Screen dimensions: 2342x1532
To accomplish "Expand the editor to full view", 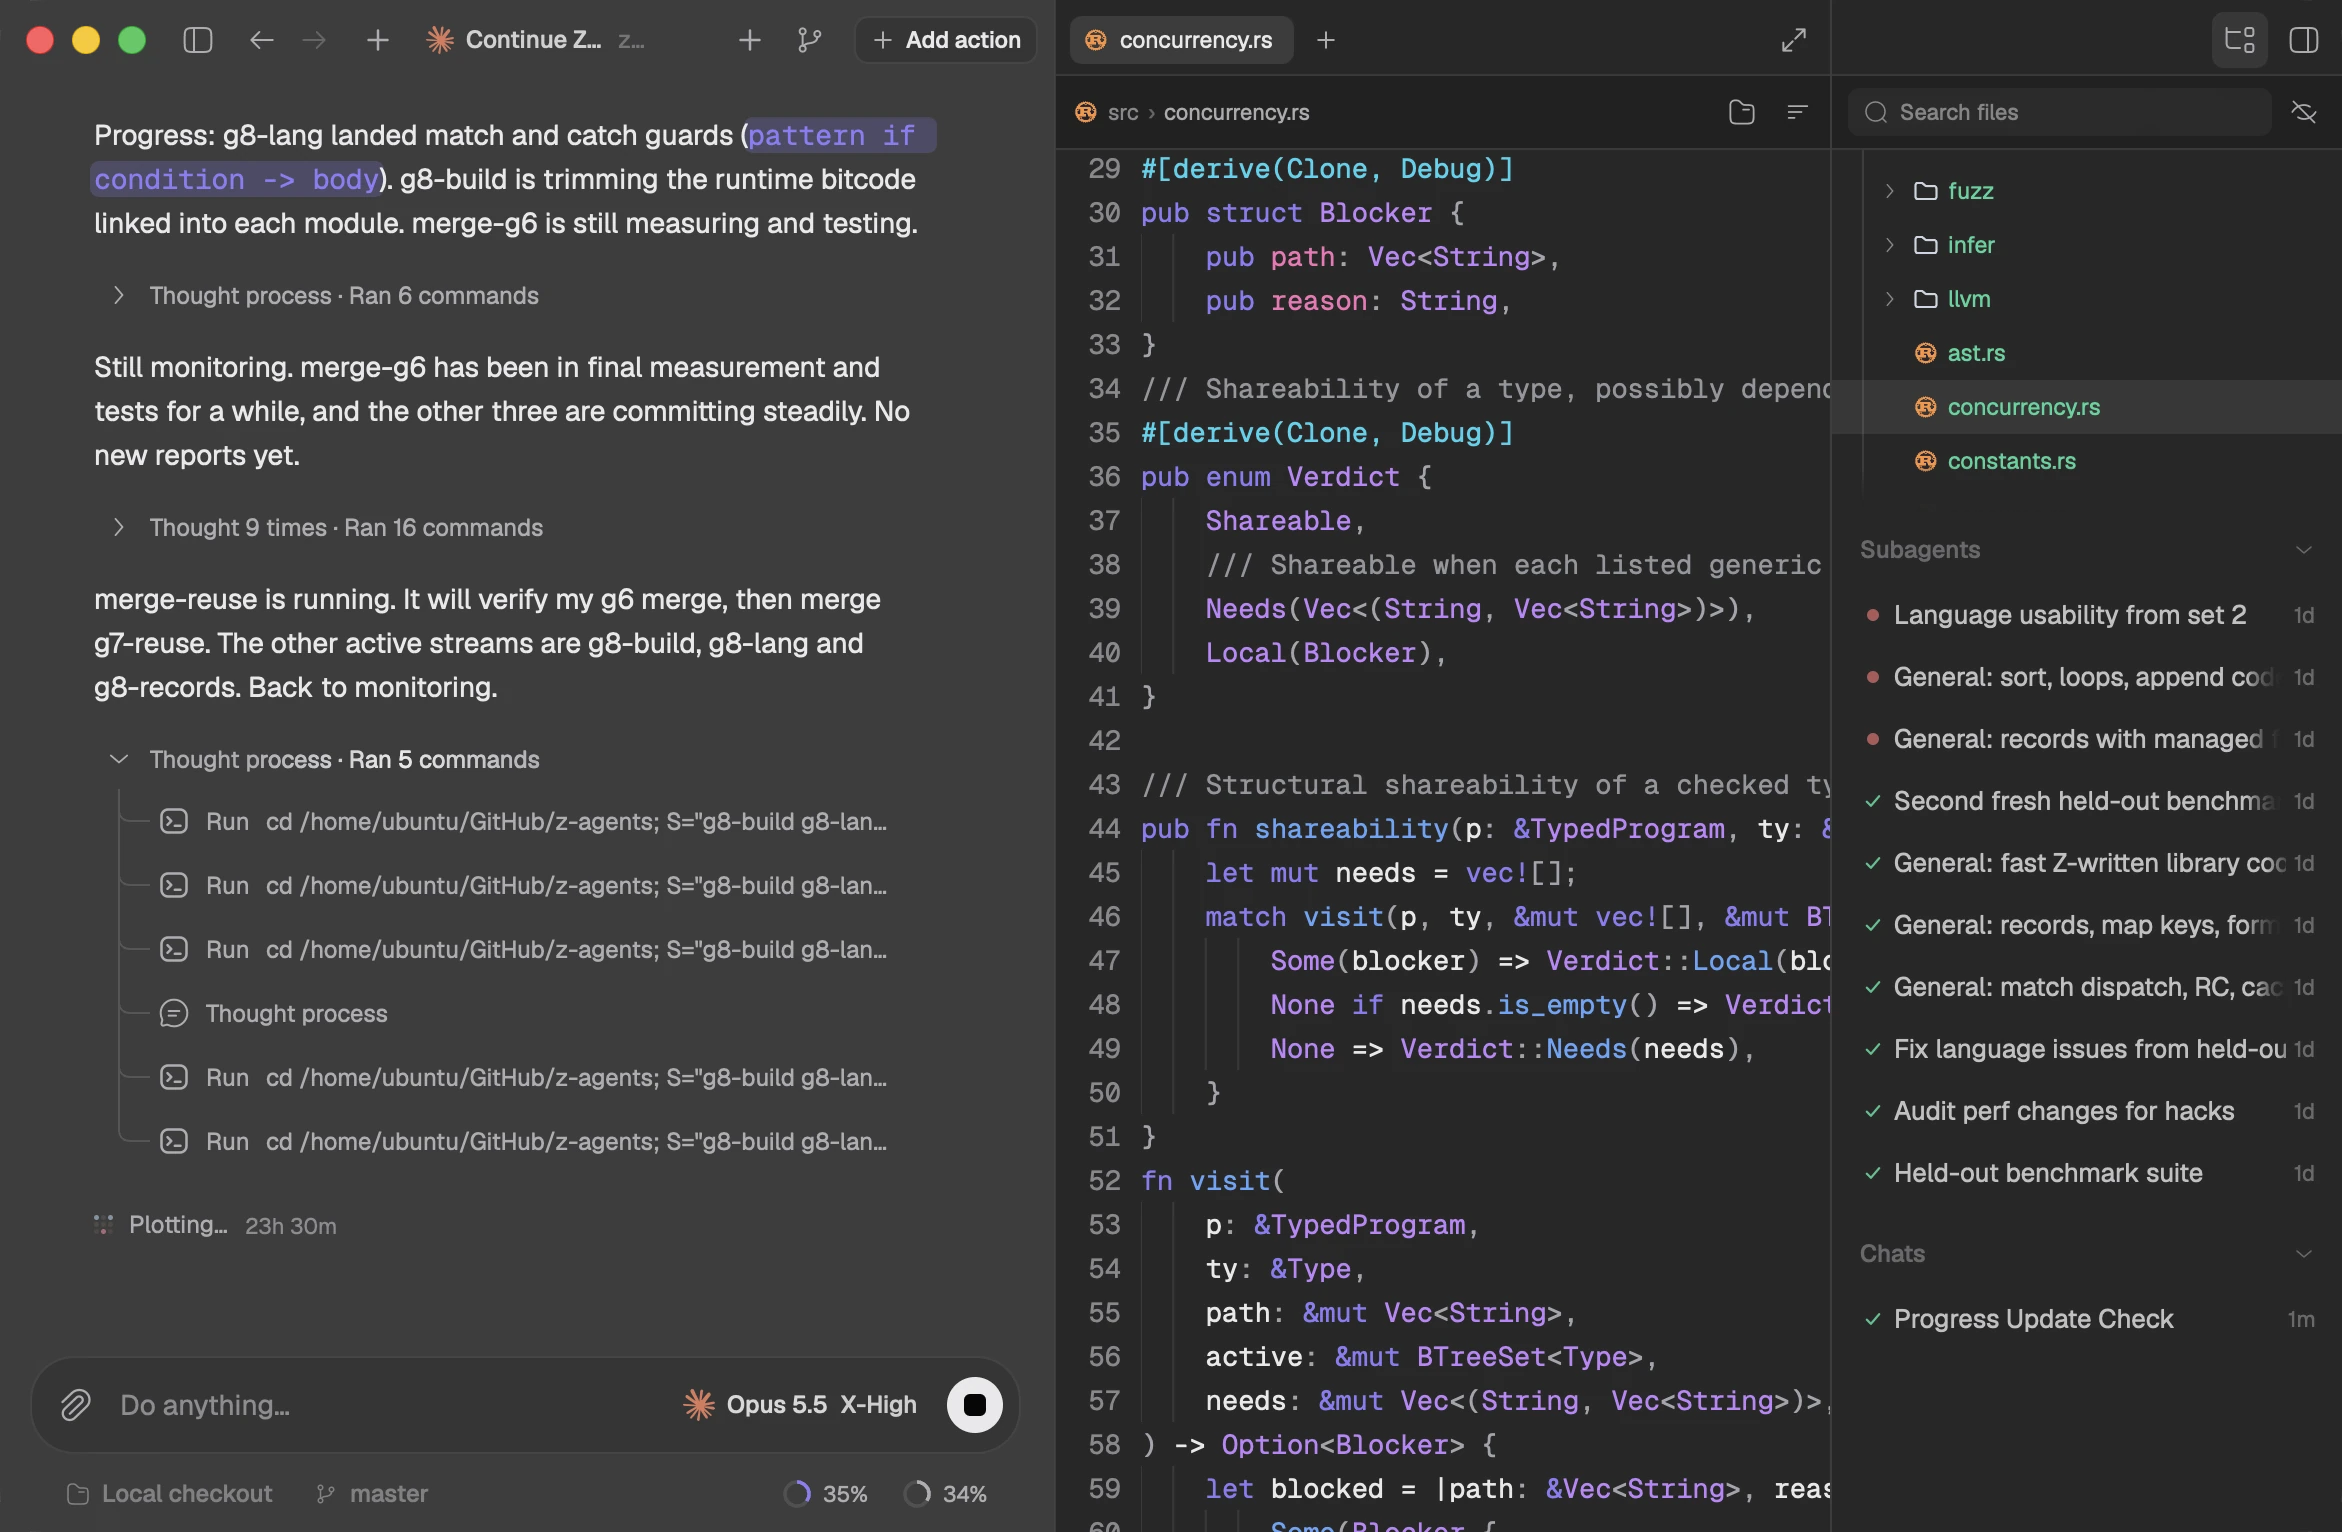I will (1794, 40).
